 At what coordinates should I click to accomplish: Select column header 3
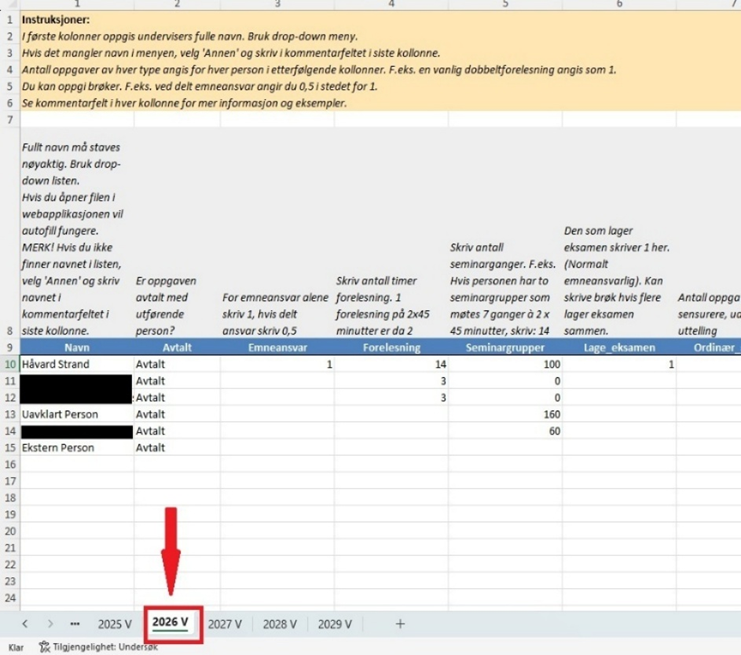click(x=277, y=4)
